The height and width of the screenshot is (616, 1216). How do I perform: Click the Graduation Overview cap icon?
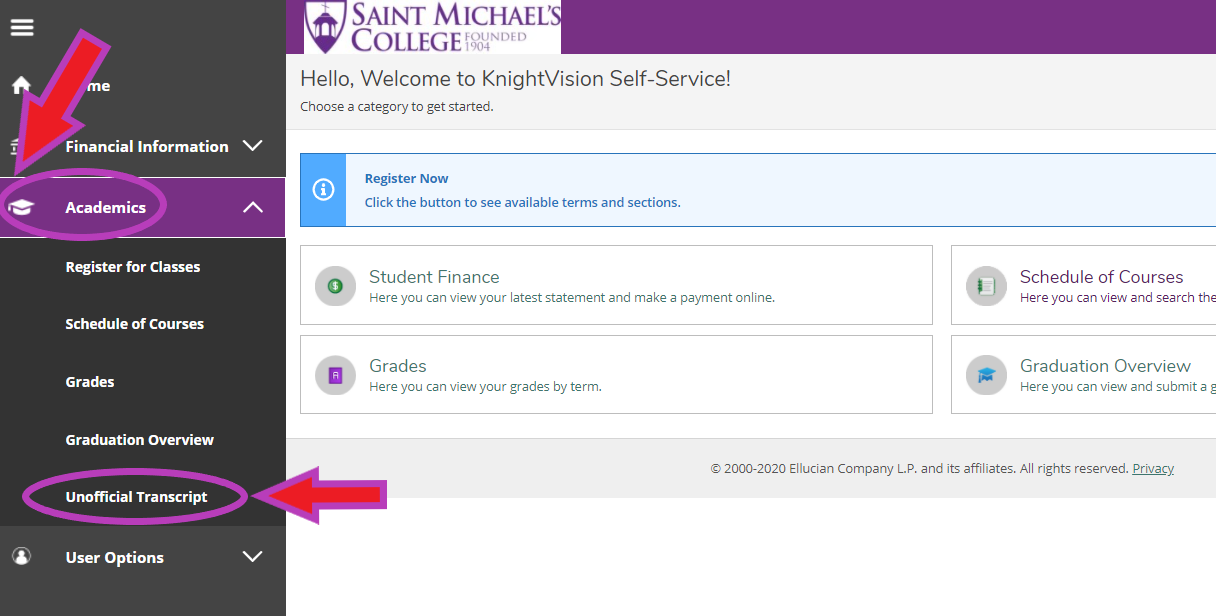(986, 376)
